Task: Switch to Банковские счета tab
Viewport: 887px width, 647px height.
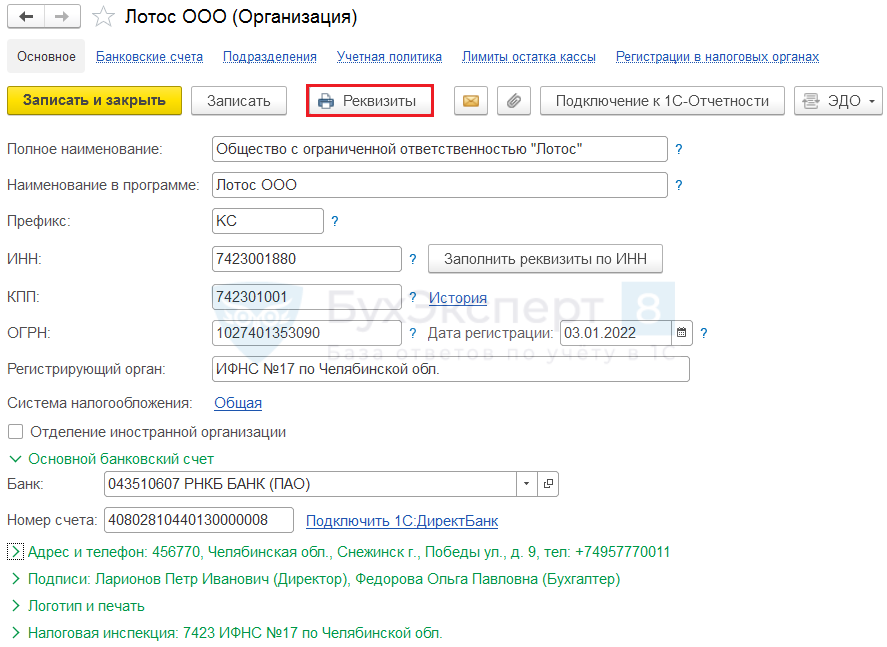Action: tap(149, 57)
